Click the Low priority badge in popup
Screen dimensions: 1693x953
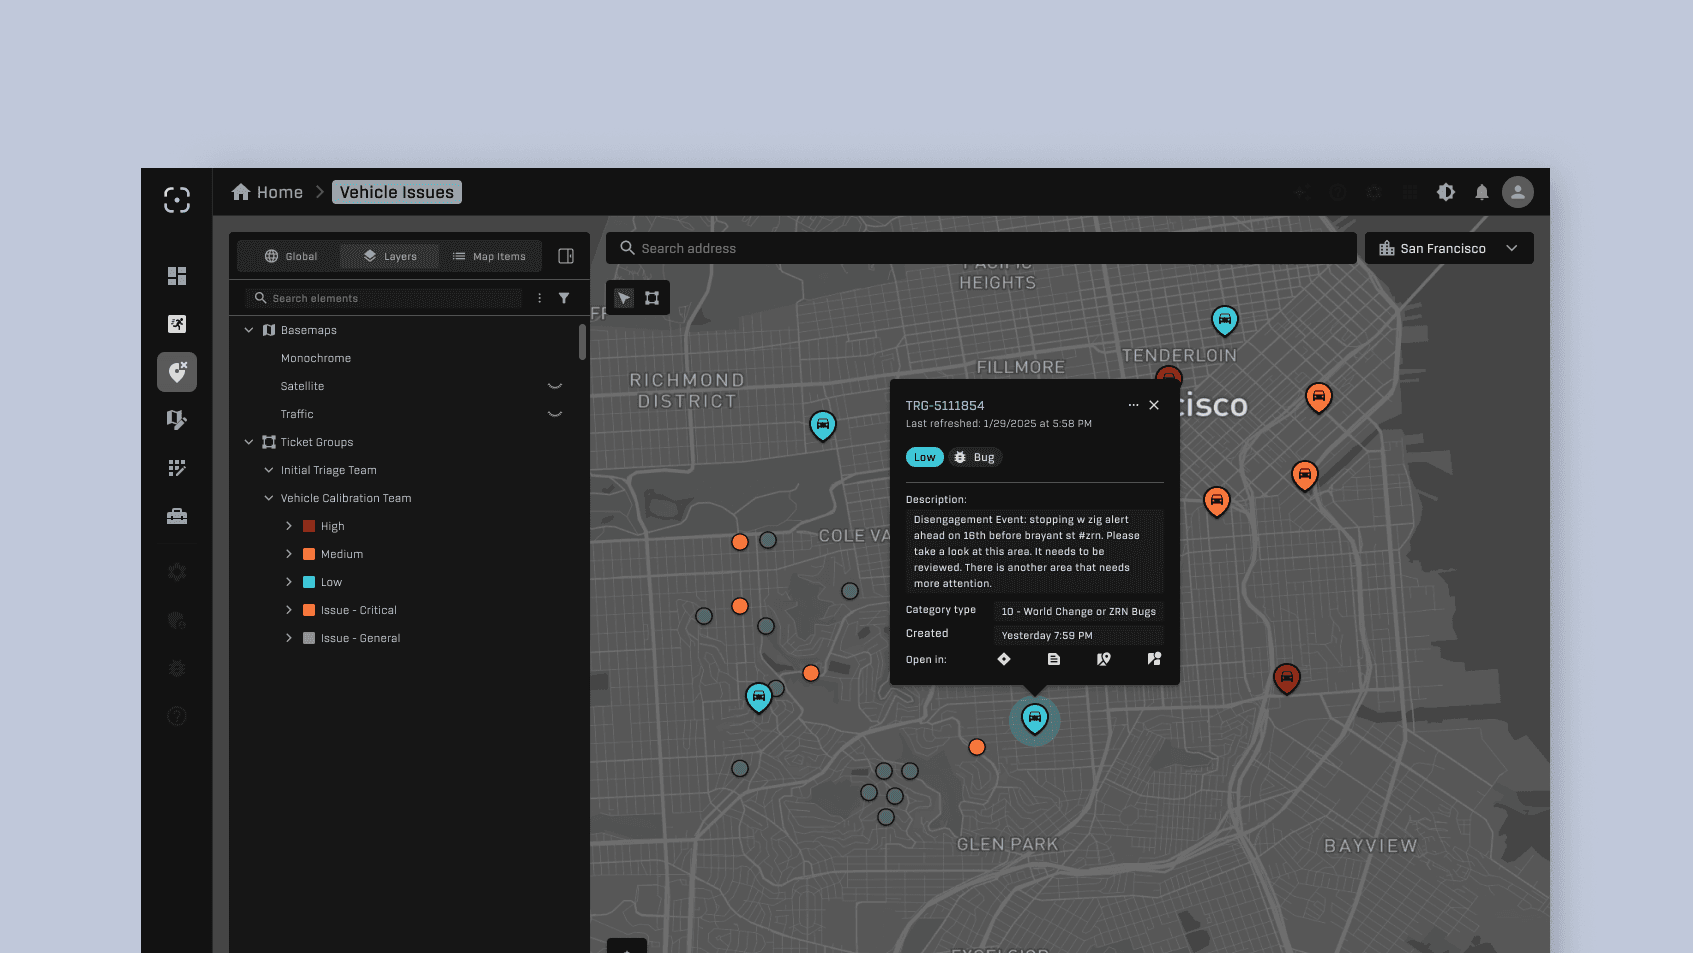coord(925,457)
